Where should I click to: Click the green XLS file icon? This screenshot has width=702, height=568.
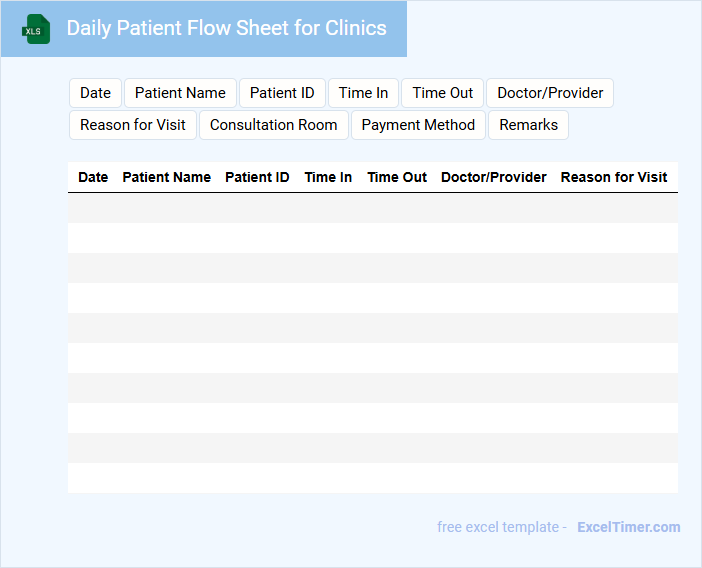(36, 29)
